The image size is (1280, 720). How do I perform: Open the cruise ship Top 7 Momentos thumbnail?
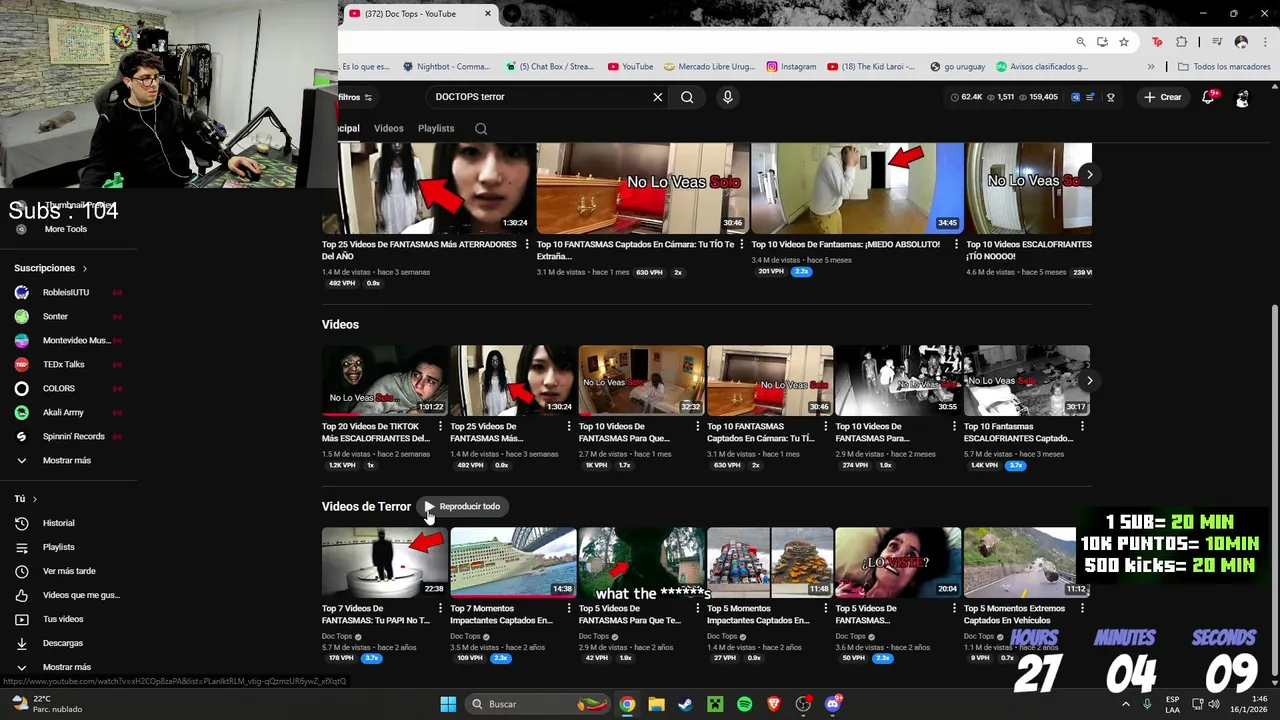[x=513, y=562]
